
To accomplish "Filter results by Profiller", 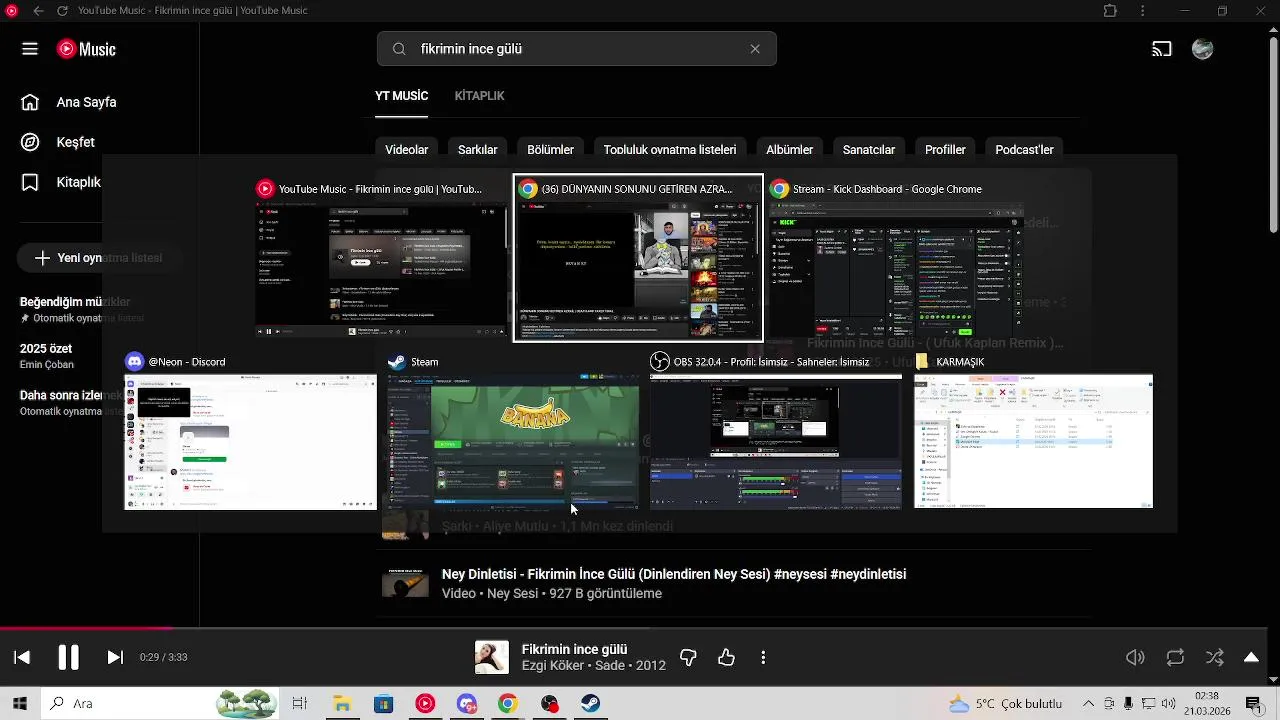I will click(945, 150).
